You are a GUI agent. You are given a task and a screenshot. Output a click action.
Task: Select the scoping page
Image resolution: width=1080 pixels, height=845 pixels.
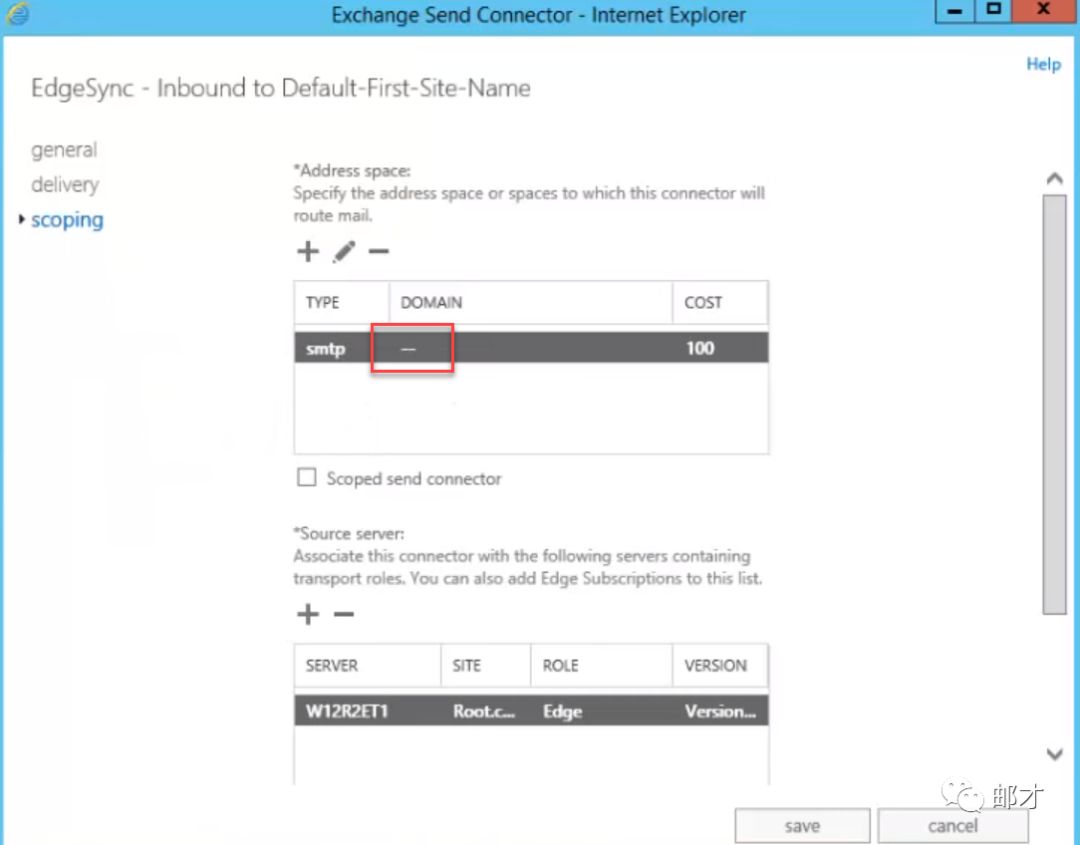[x=67, y=220]
